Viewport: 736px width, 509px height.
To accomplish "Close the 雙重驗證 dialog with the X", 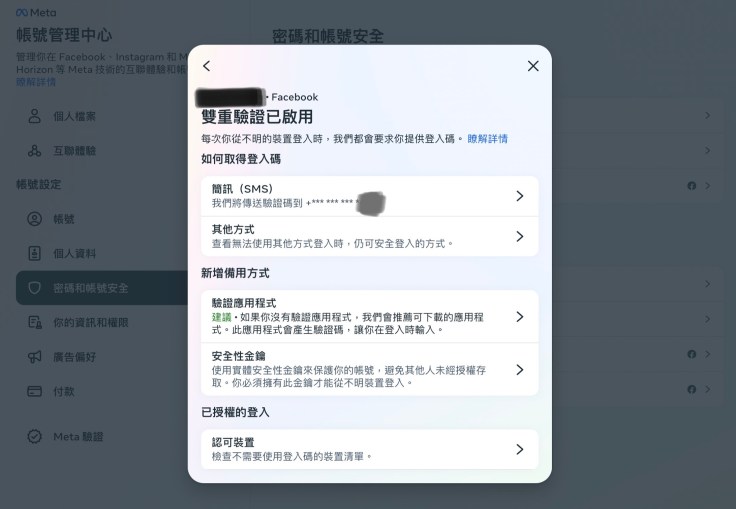I will [x=533, y=66].
